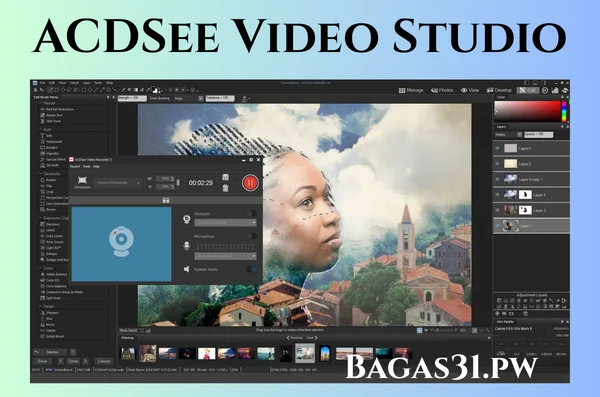
Task: Select the Layer 4 mask thumbnail
Action: (x=525, y=194)
